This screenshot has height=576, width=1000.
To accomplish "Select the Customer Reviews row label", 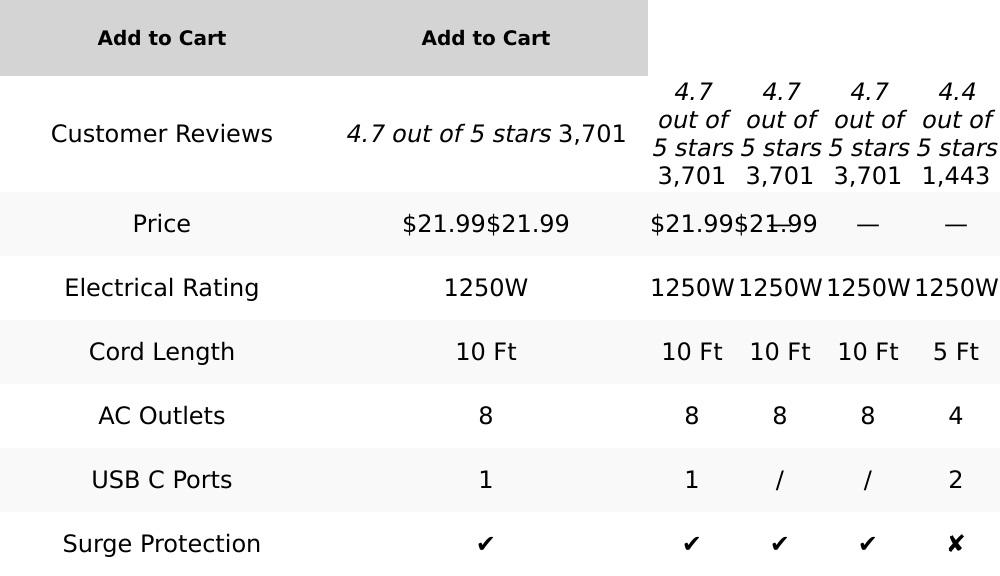I will pyautogui.click(x=162, y=134).
